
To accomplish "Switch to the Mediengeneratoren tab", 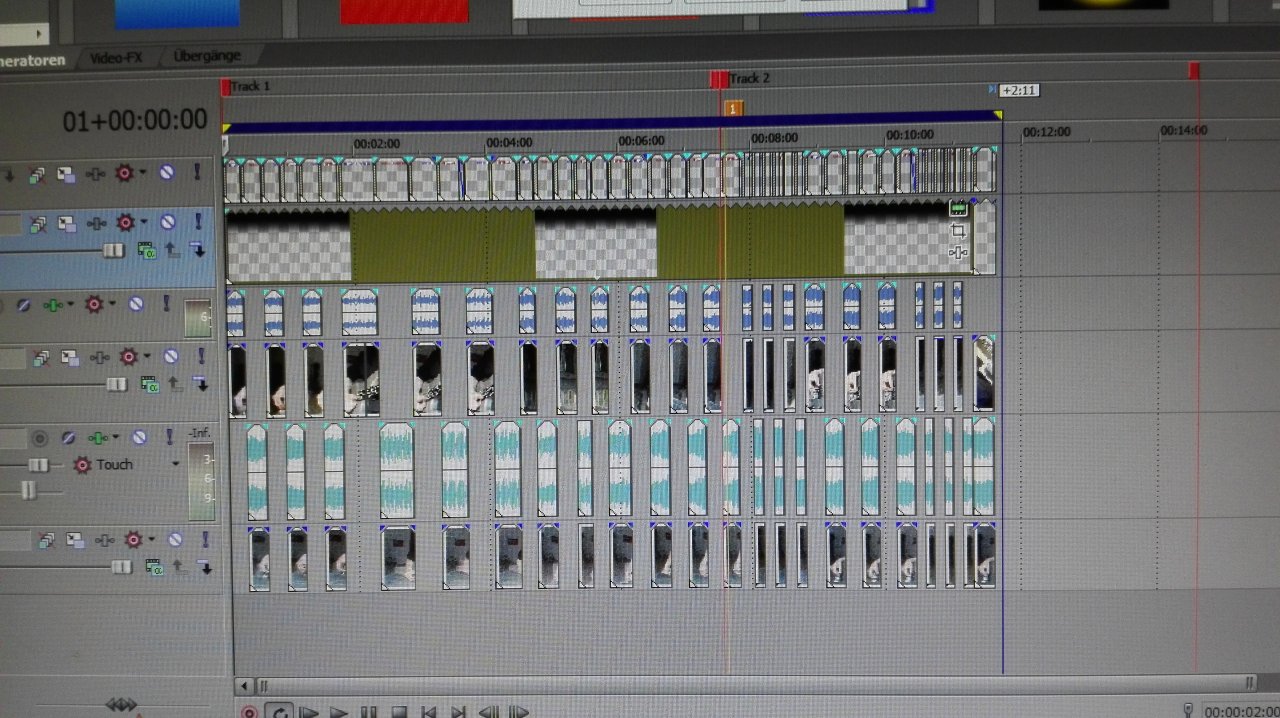I will [x=32, y=60].
